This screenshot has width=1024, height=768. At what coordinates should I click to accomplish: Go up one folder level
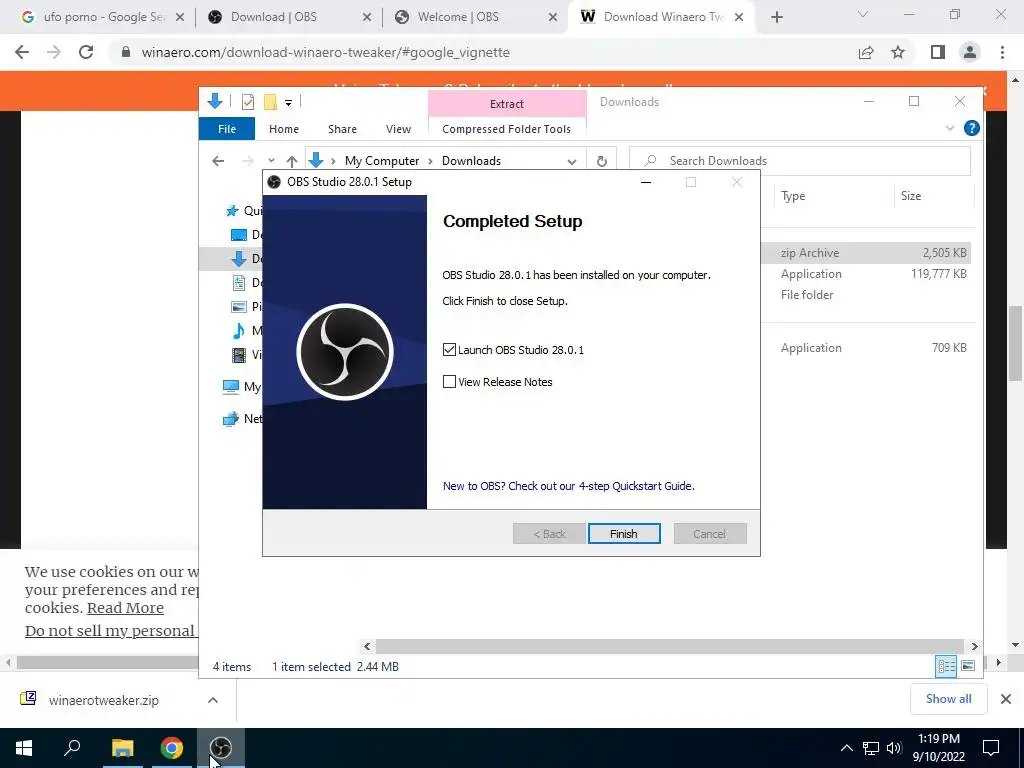(292, 161)
